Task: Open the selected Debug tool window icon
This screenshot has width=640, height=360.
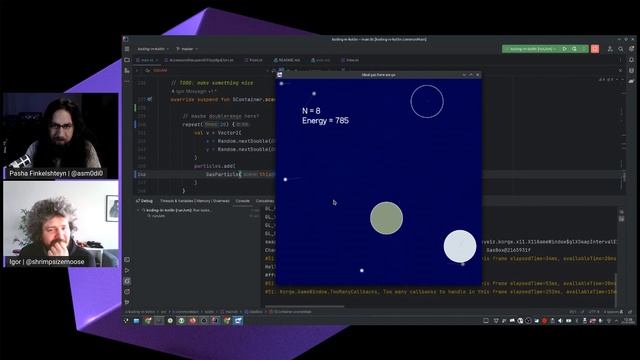Action: [x=127, y=281]
